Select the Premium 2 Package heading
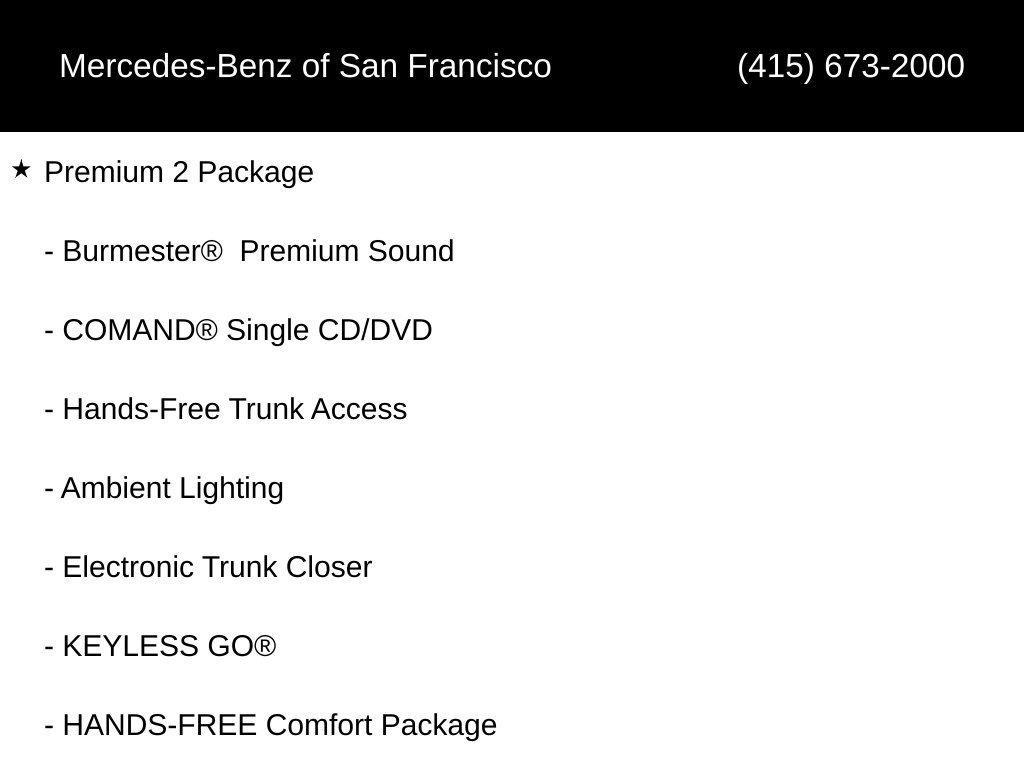This screenshot has height=768, width=1024. point(179,173)
